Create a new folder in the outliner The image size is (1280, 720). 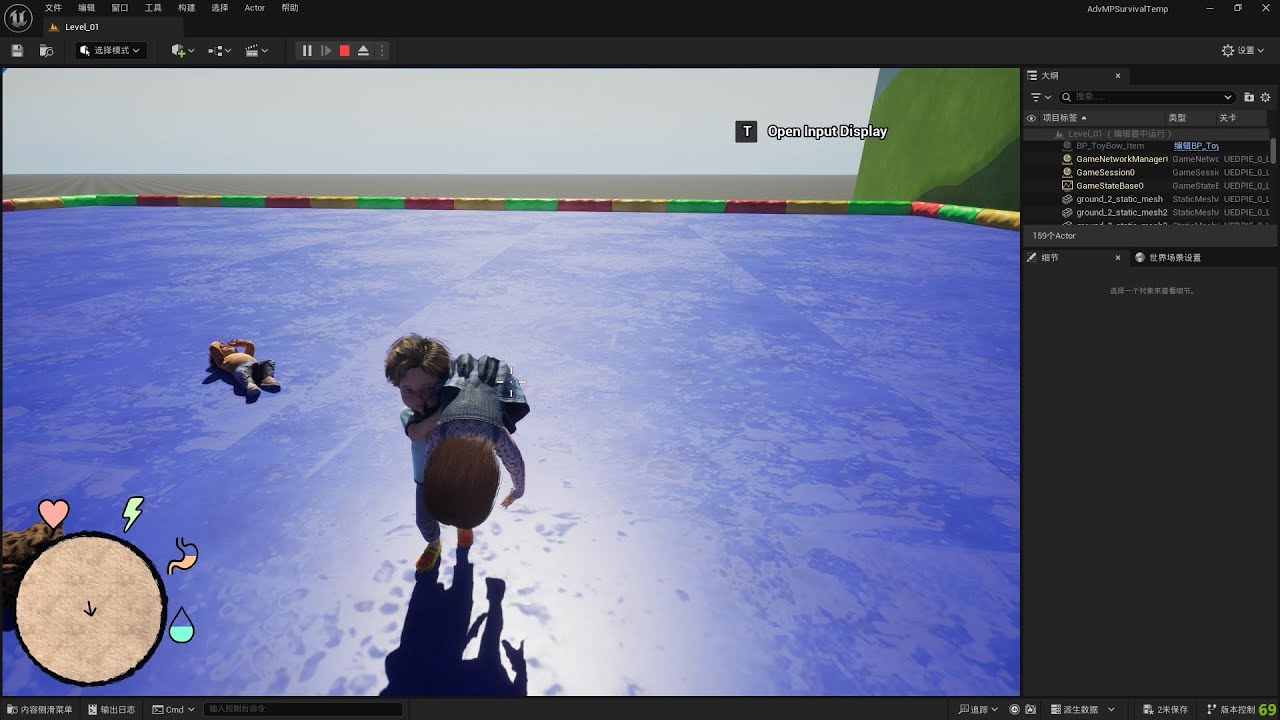(x=1249, y=97)
